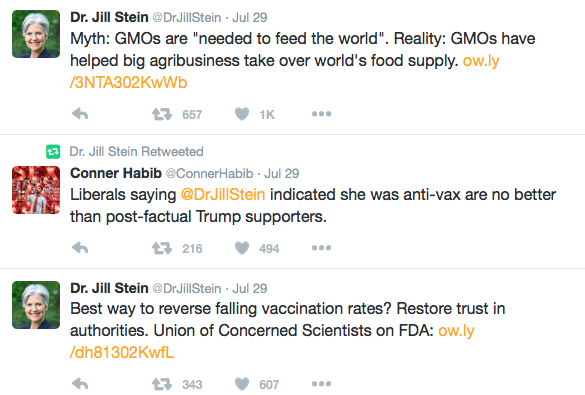Screen dimensions: 585x395
Task: Like the GMOs tweet with 1K likes
Action: [x=242, y=114]
